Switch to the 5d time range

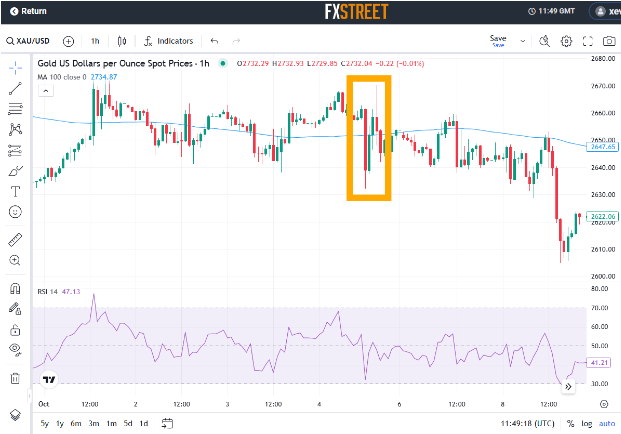(x=126, y=423)
